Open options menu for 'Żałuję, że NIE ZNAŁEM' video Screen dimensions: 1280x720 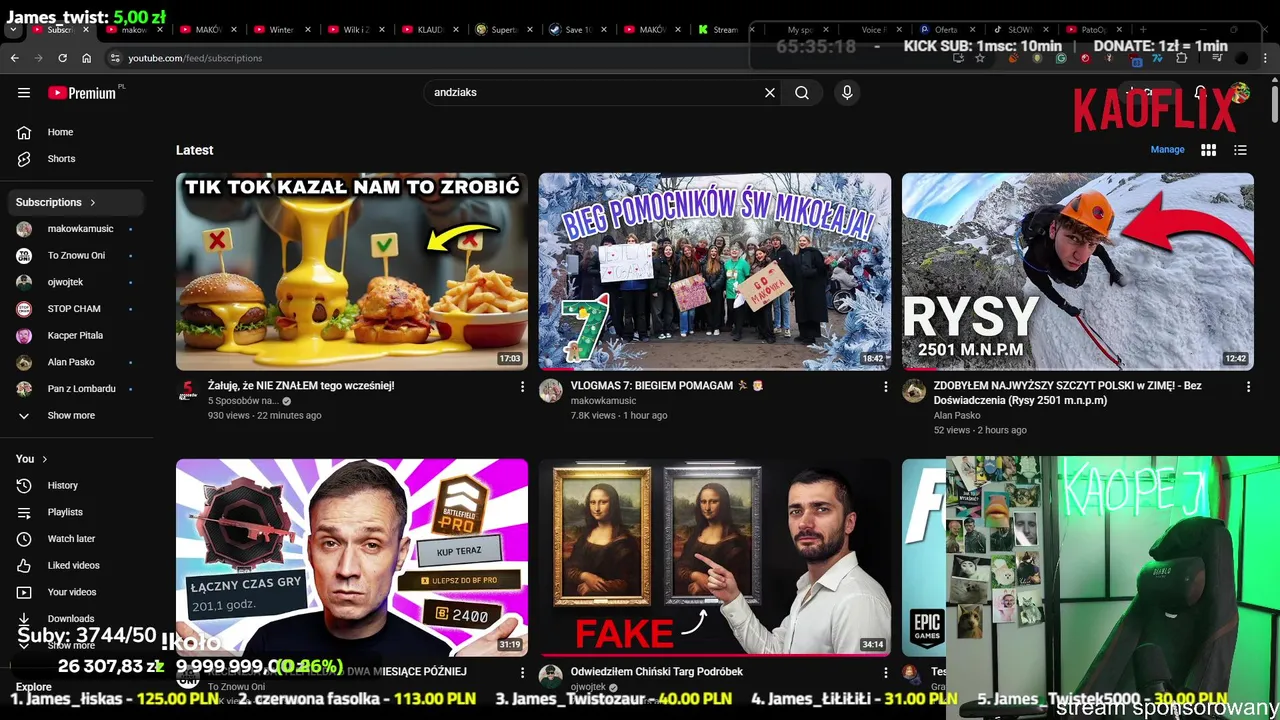coord(522,386)
